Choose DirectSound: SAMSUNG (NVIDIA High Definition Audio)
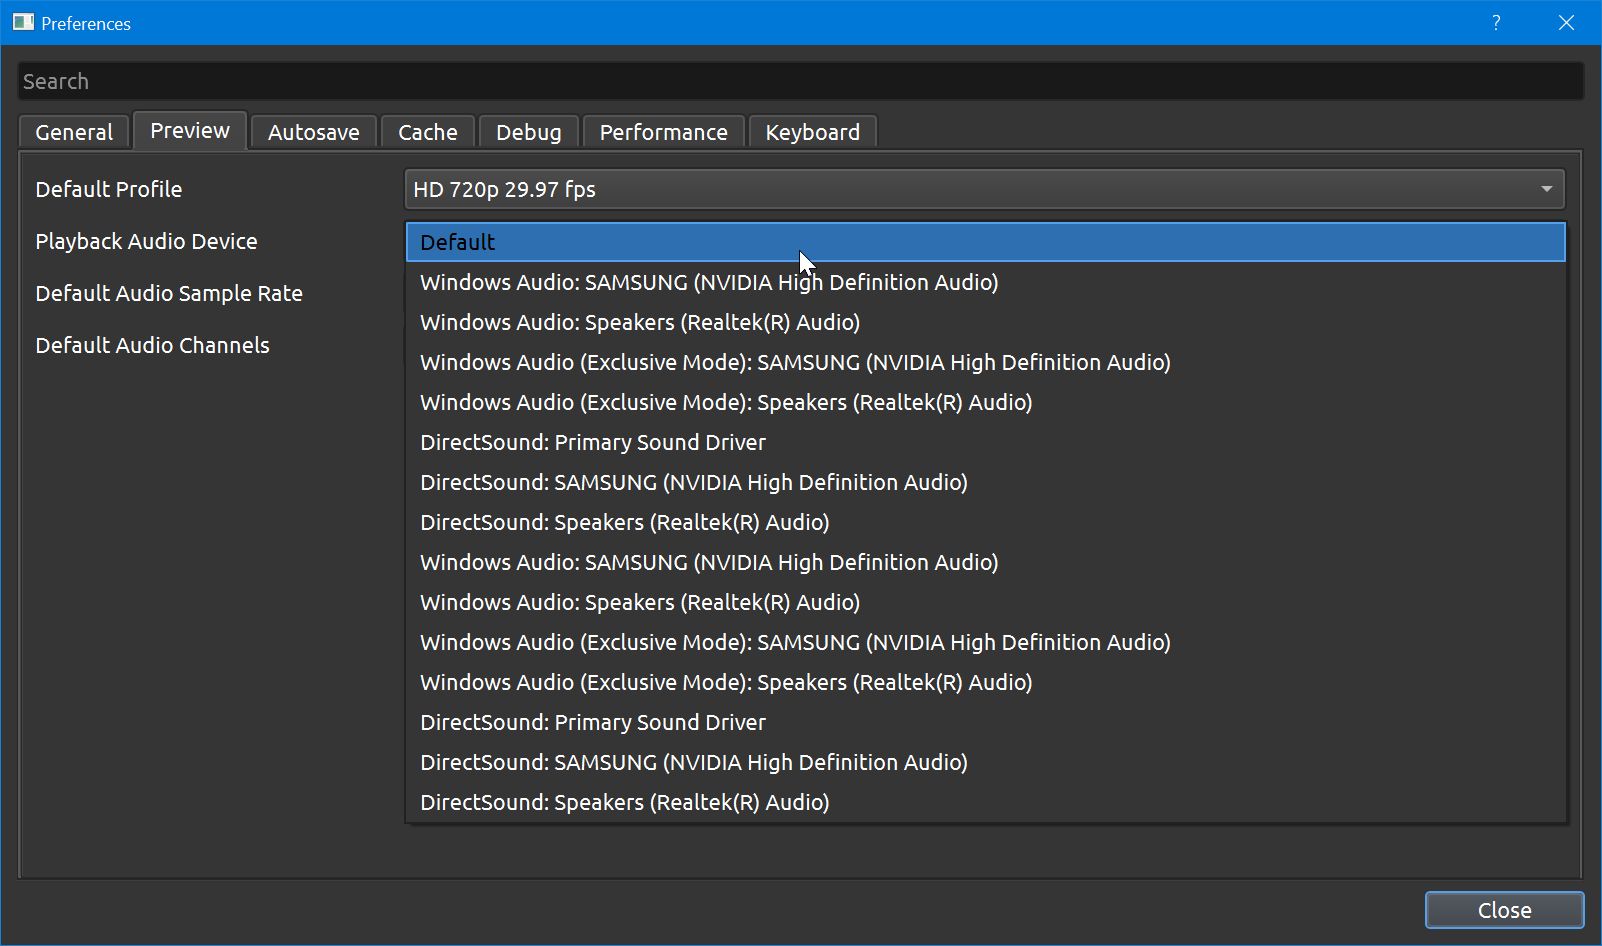The width and height of the screenshot is (1602, 946). 693,482
